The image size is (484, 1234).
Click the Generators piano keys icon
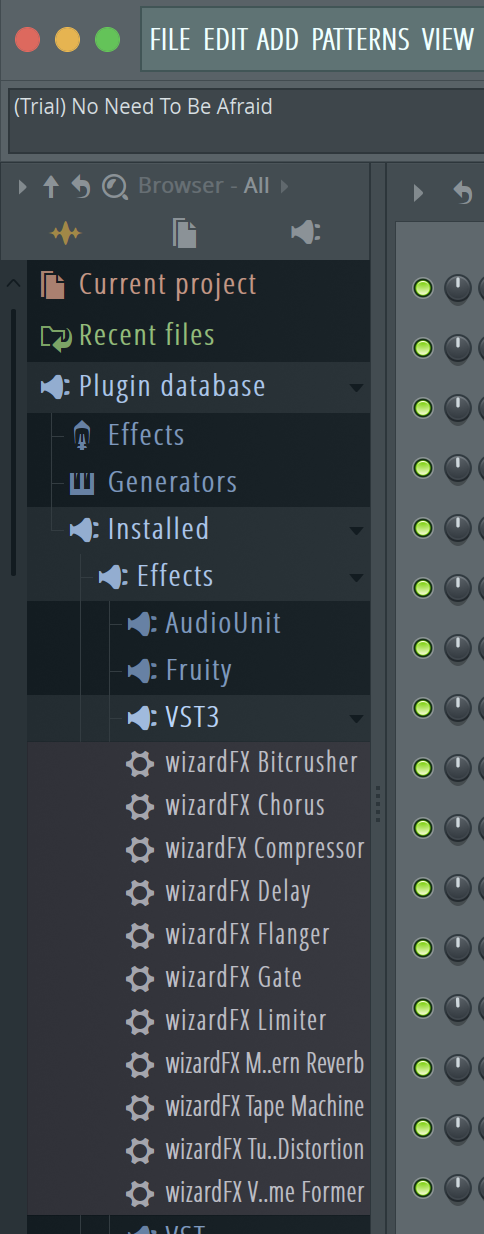click(82, 483)
